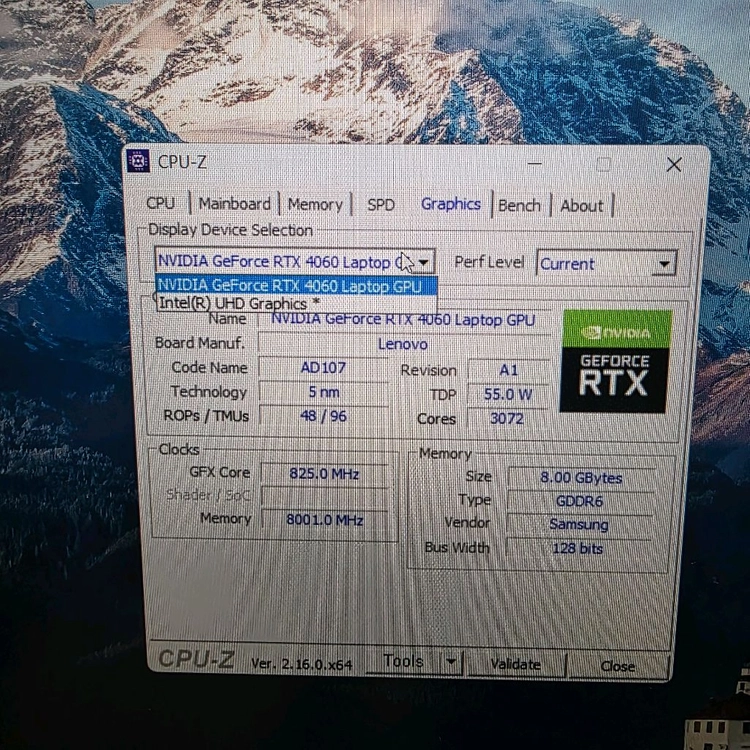Viewport: 750px width, 750px height.
Task: Expand the Tools dropdown arrow
Action: pos(451,662)
